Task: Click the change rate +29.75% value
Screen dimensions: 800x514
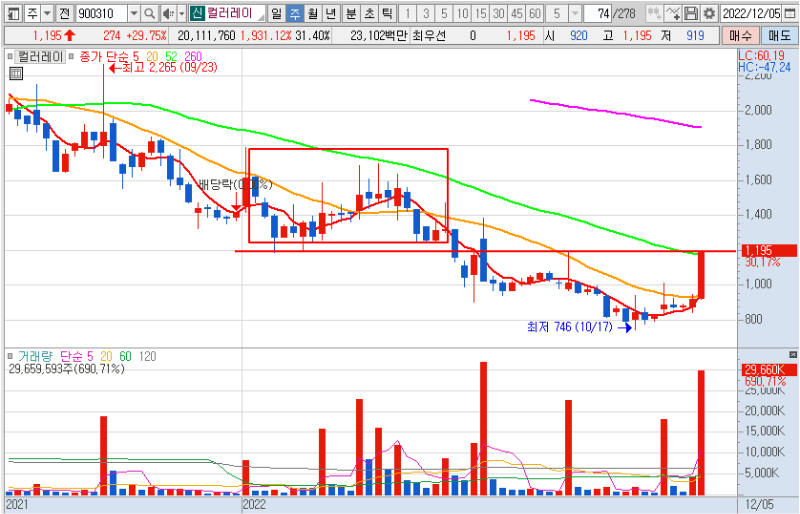Action: point(146,36)
